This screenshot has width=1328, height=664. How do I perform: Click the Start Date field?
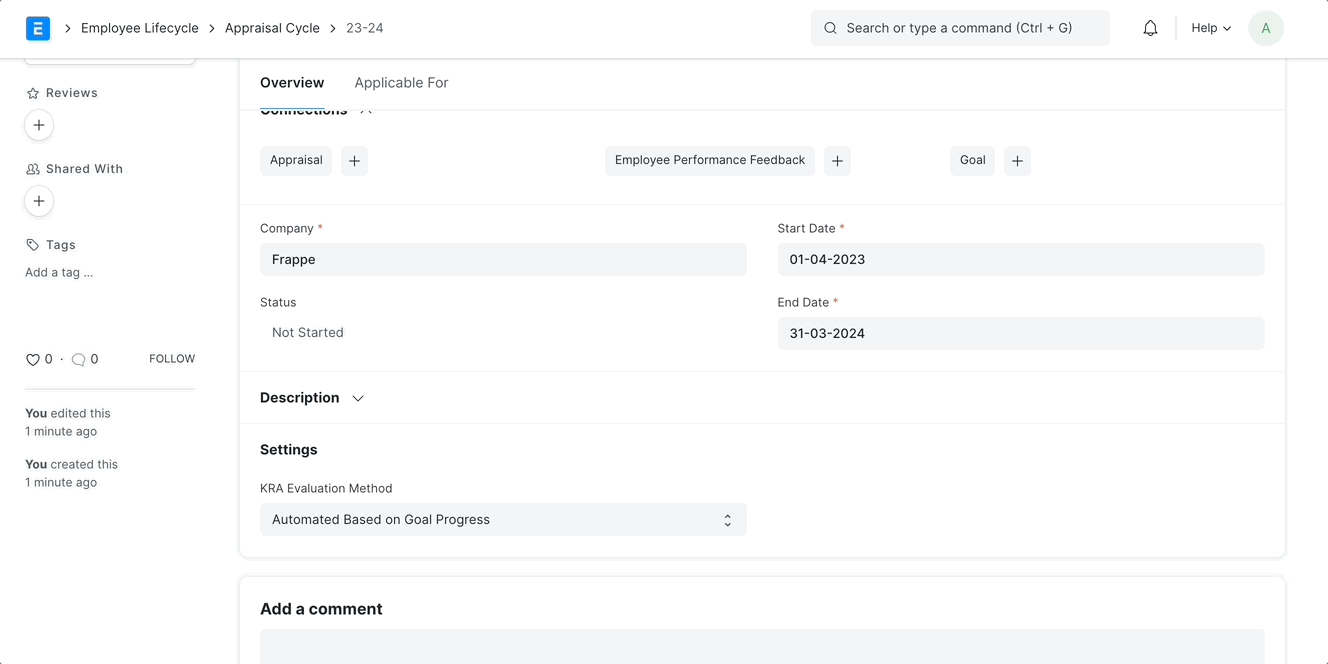(x=1020, y=260)
